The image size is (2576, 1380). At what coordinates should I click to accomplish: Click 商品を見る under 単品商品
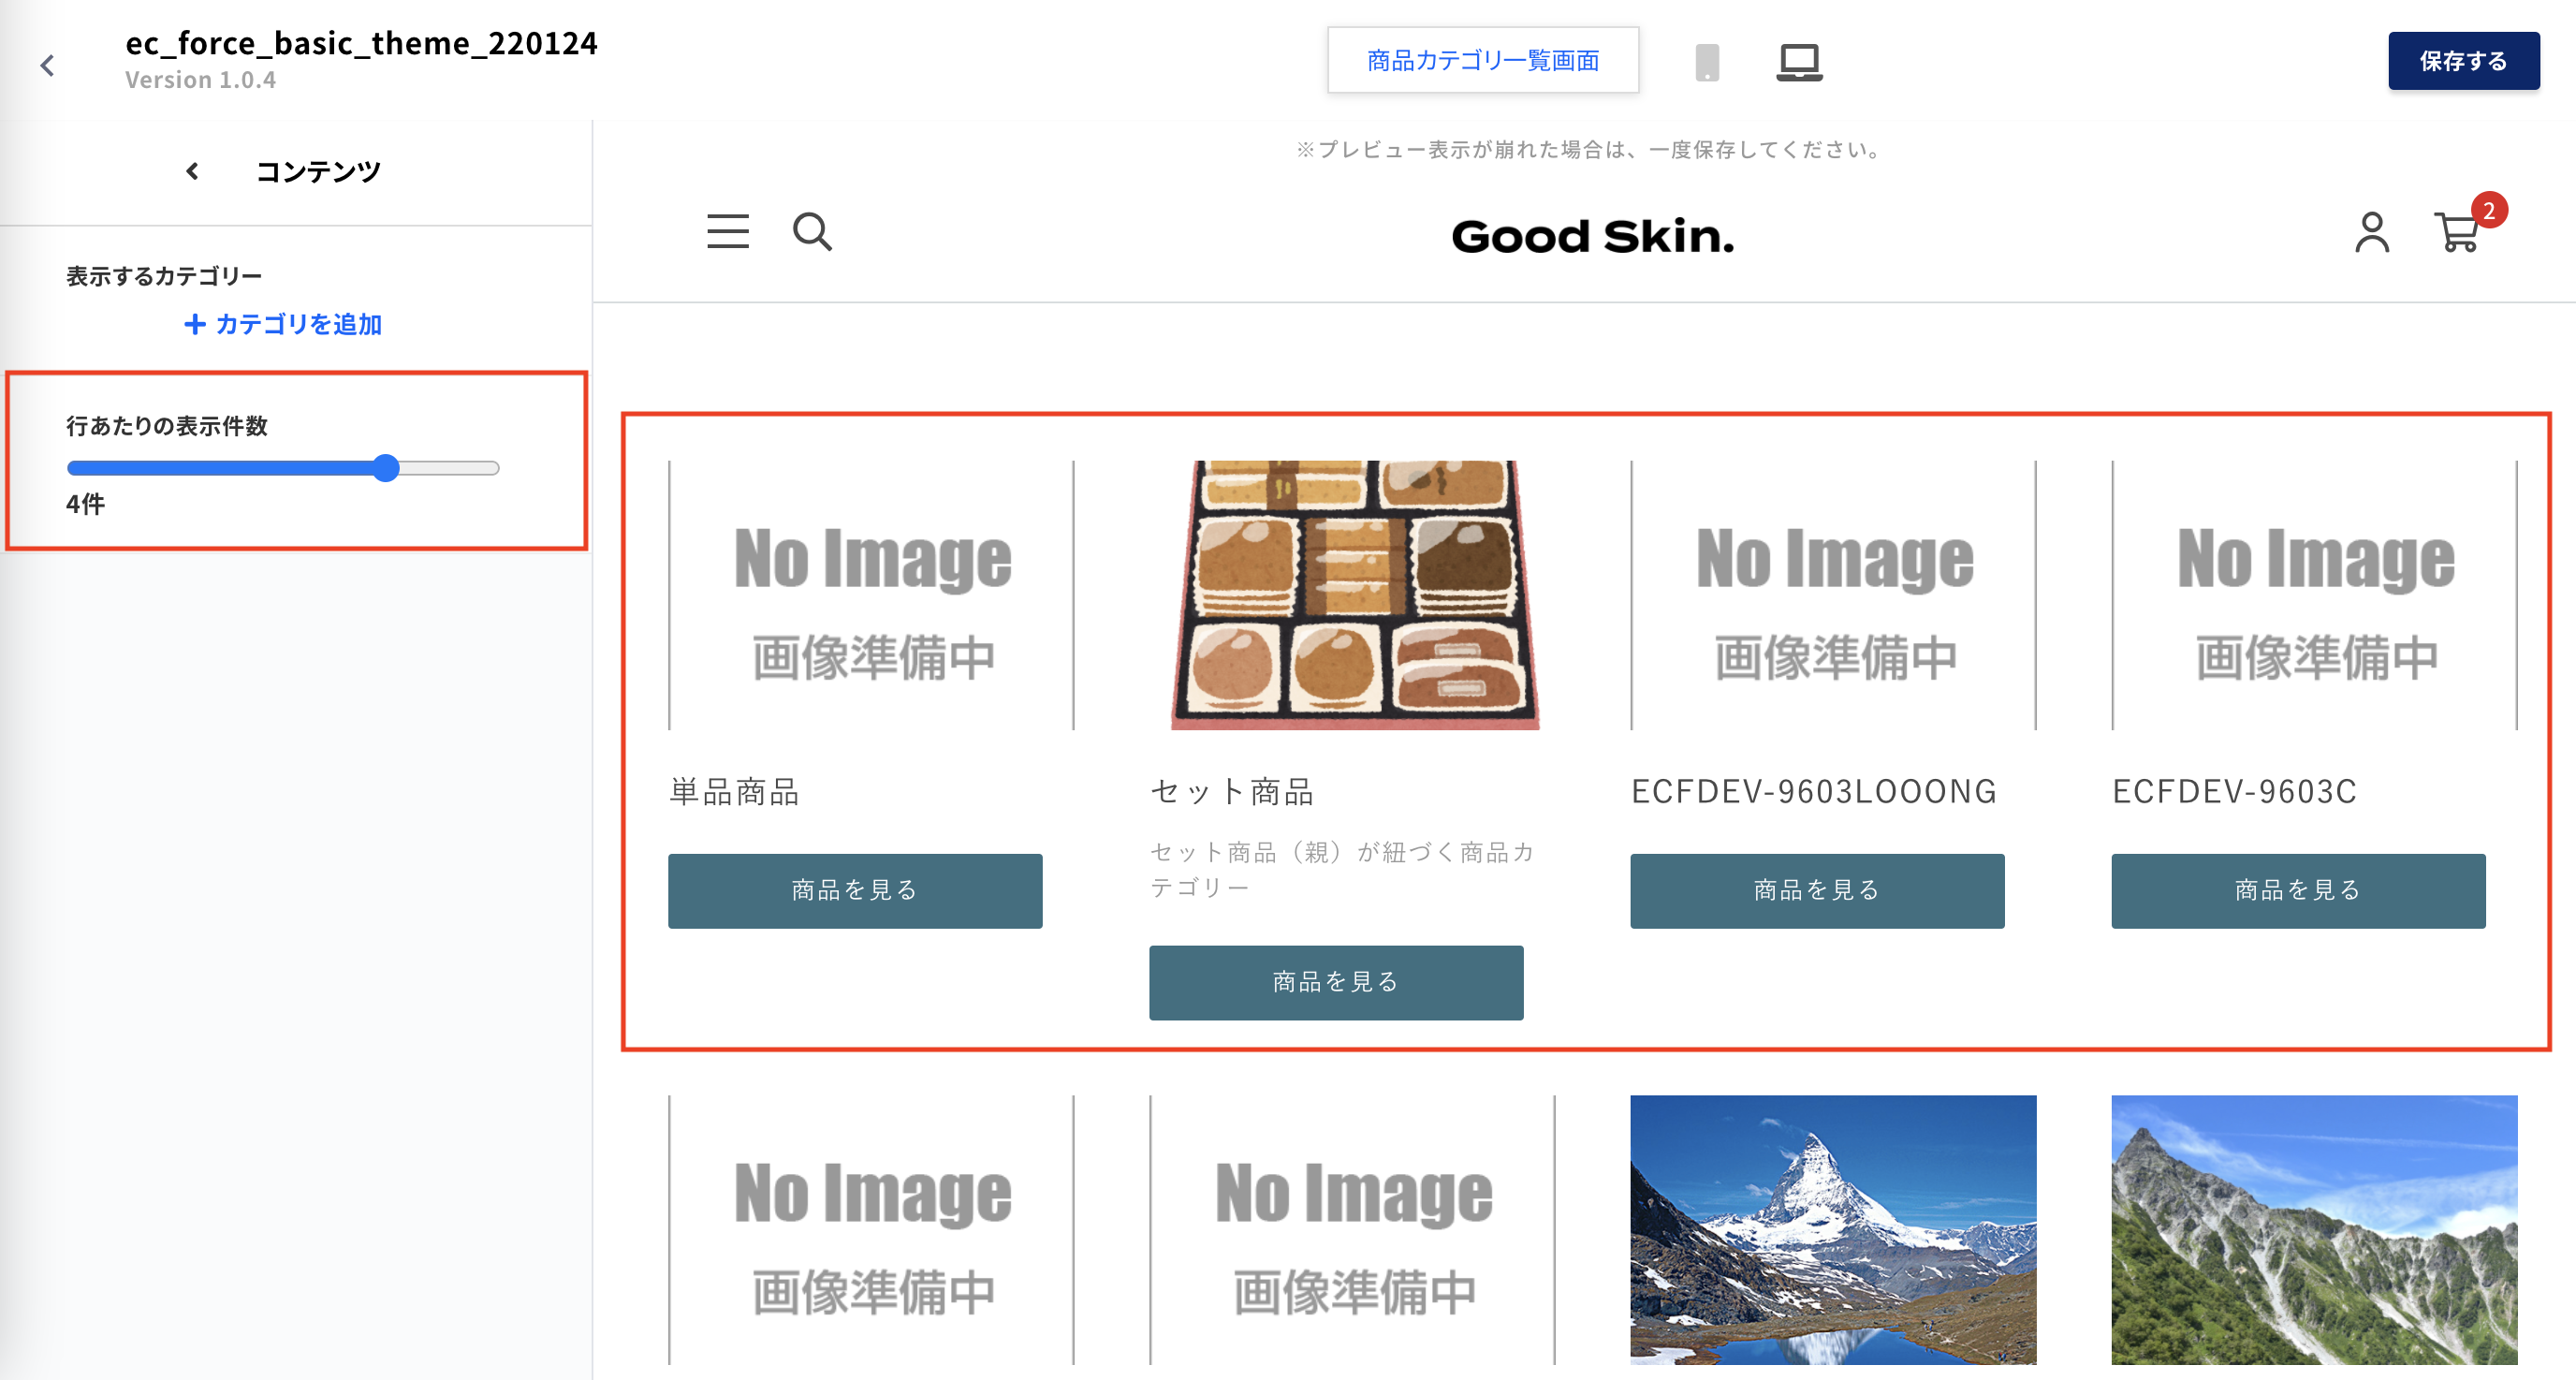pos(855,890)
